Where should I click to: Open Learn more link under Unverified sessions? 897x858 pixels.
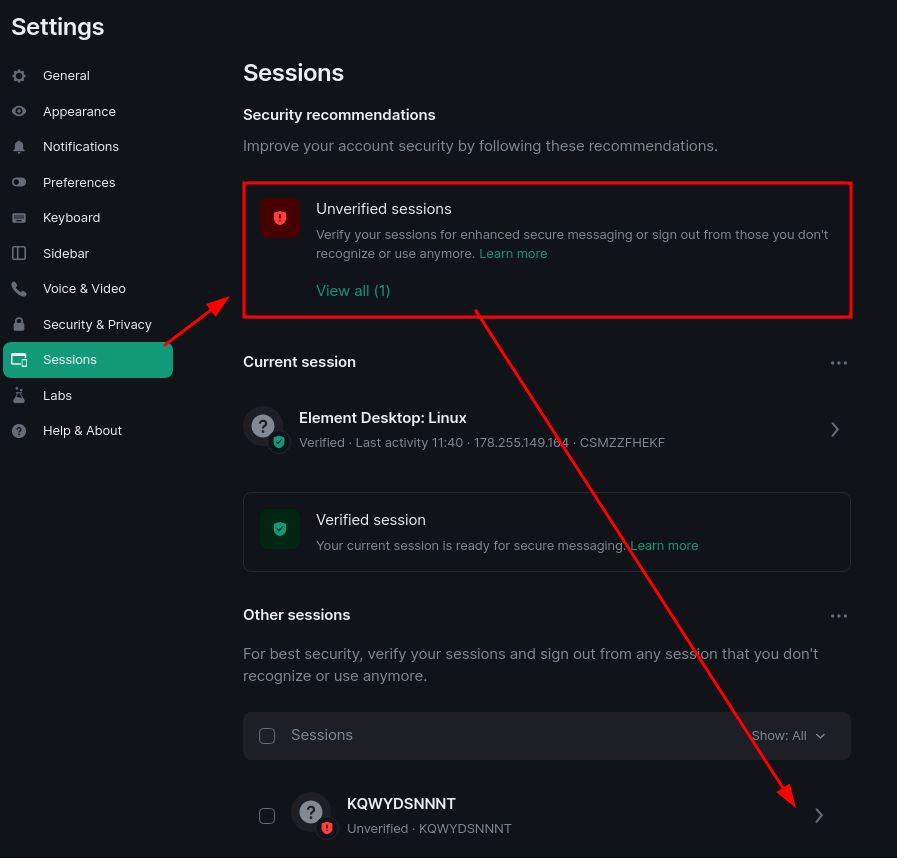513,253
